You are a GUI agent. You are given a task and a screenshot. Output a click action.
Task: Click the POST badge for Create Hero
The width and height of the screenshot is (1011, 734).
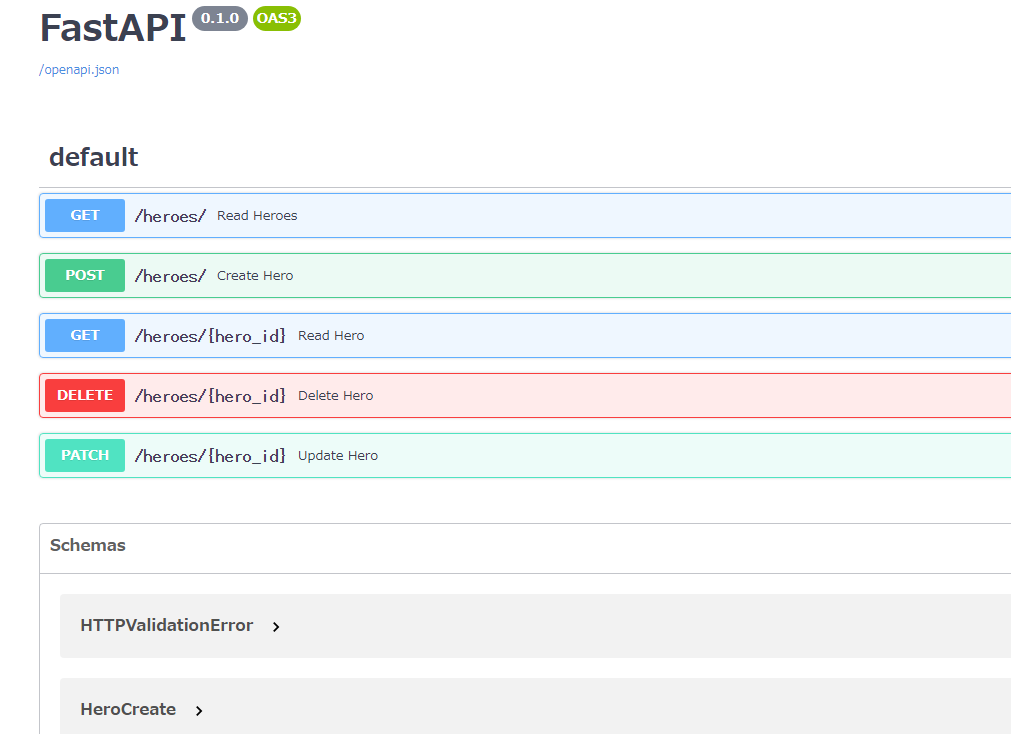(x=84, y=275)
